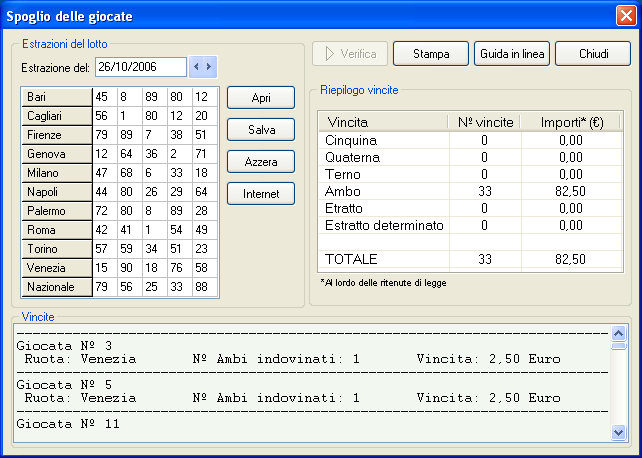This screenshot has height=458, width=642.
Task: Click the Vincita column header
Action: coord(383,122)
